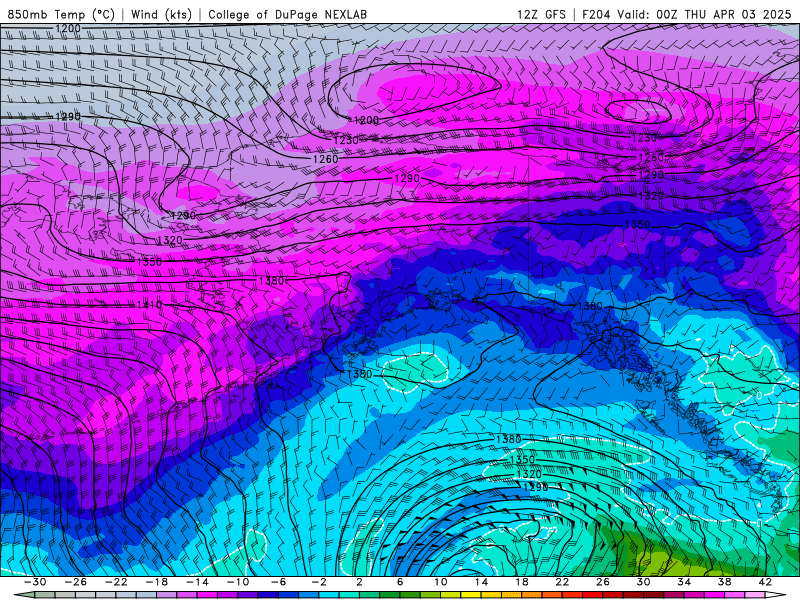Screen dimensions: 800x600
Task: Click the -2 temperature scale value
Action: point(319,582)
